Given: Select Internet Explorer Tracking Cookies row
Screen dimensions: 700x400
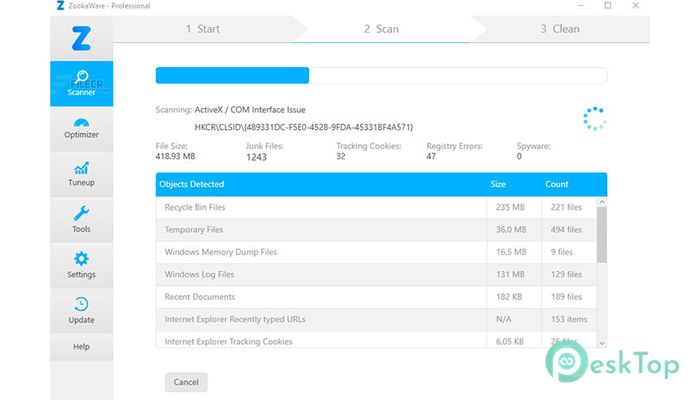Looking at the screenshot, I should click(376, 340).
